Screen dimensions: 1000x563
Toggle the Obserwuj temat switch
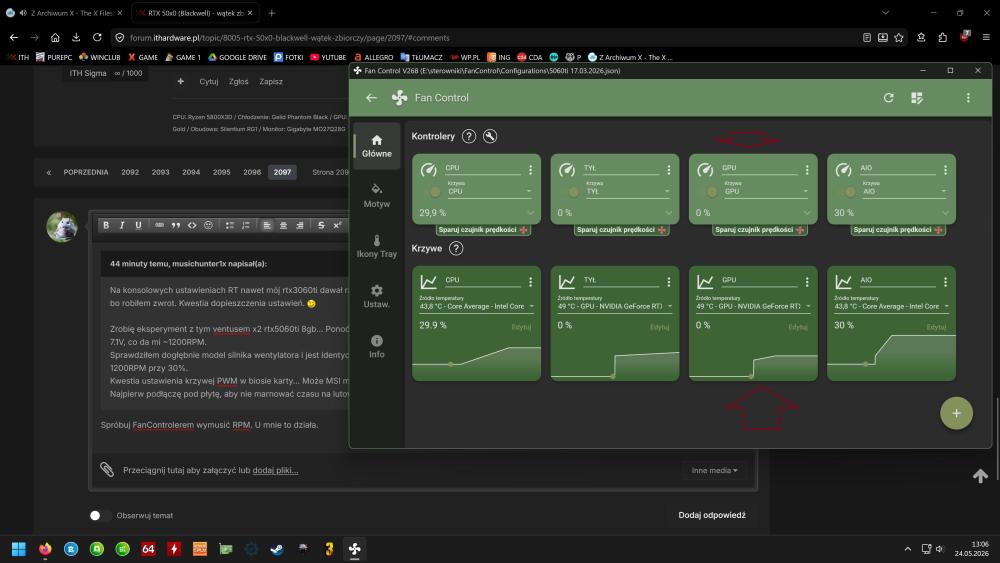98,515
